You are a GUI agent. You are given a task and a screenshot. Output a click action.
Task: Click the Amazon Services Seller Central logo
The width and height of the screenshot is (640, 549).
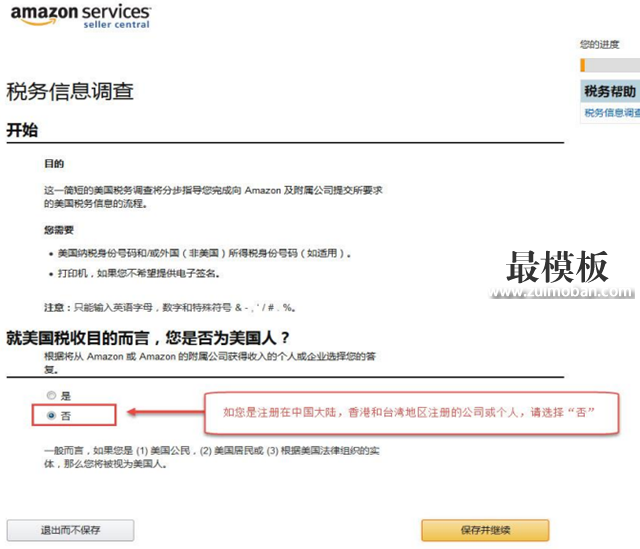click(x=81, y=16)
